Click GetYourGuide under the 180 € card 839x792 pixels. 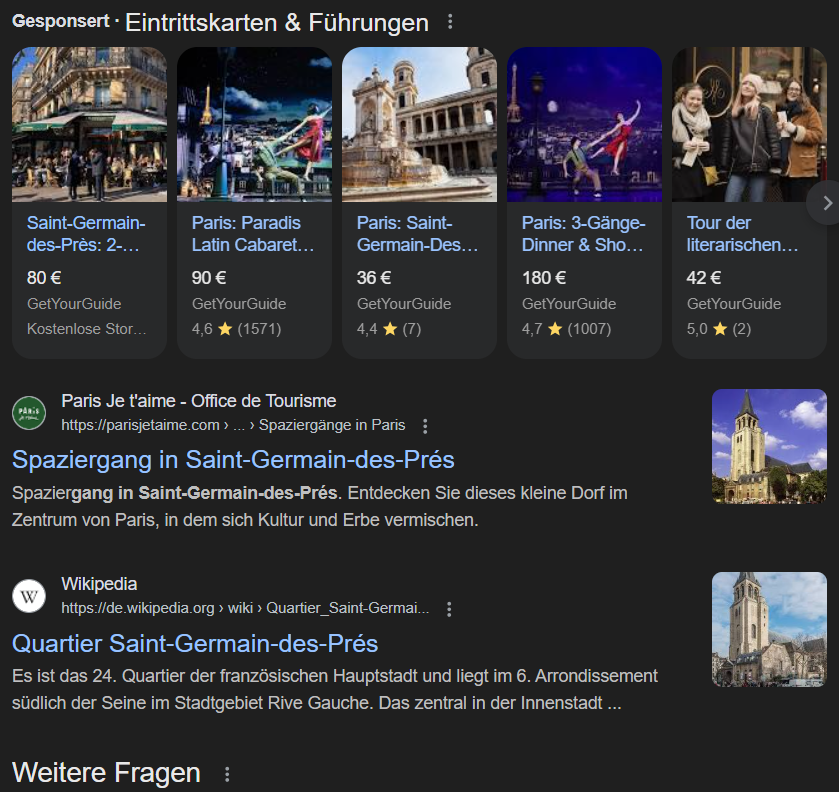[x=569, y=304]
